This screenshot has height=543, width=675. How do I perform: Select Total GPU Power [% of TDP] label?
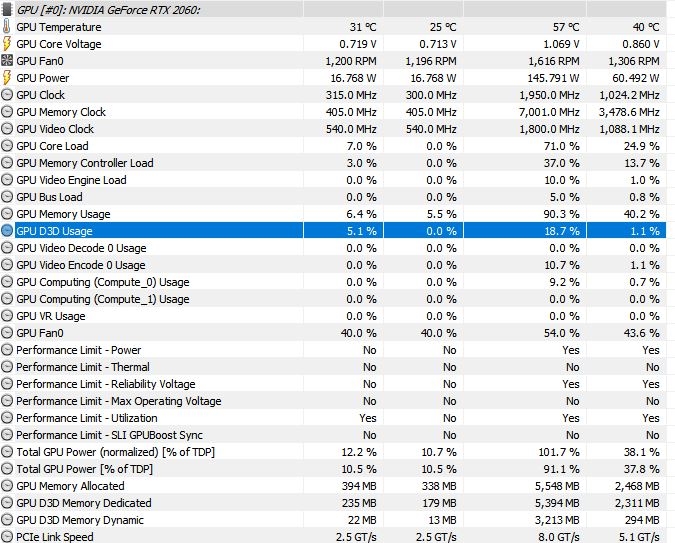pos(85,469)
